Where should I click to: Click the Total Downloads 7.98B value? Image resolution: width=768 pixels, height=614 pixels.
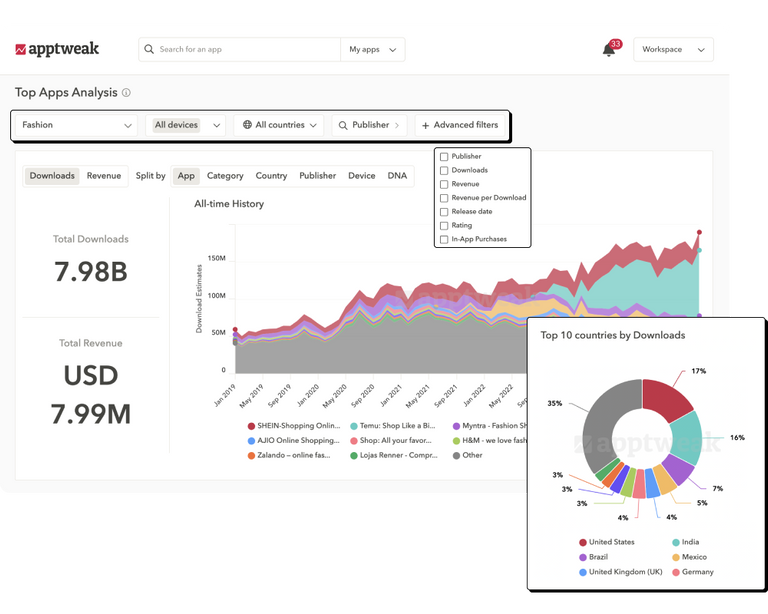point(91,272)
